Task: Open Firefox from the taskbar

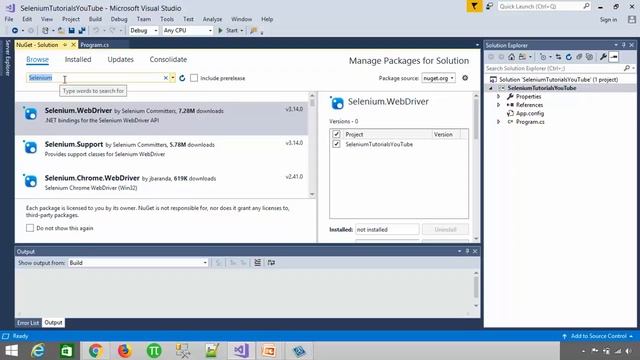Action: 124,351
